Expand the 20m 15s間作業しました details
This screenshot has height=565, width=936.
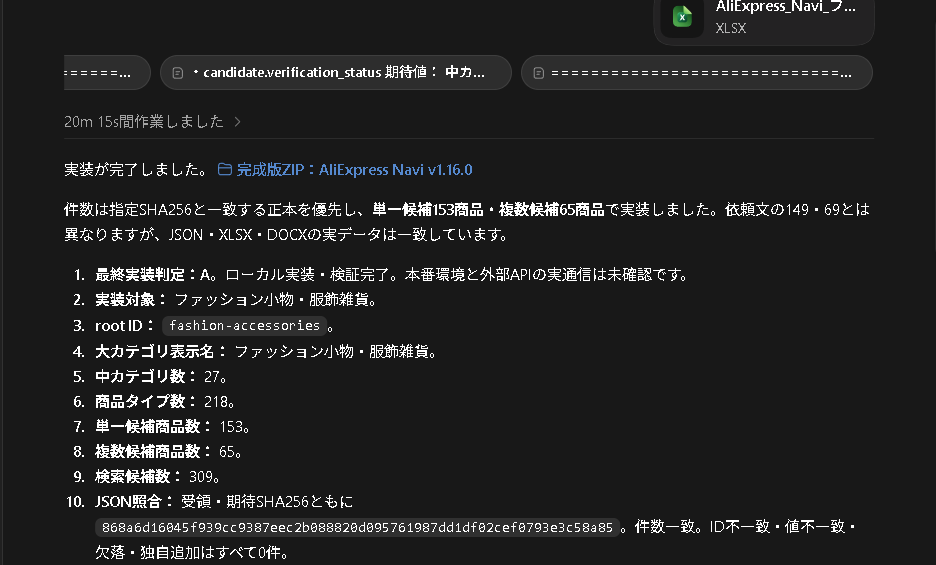coord(153,122)
